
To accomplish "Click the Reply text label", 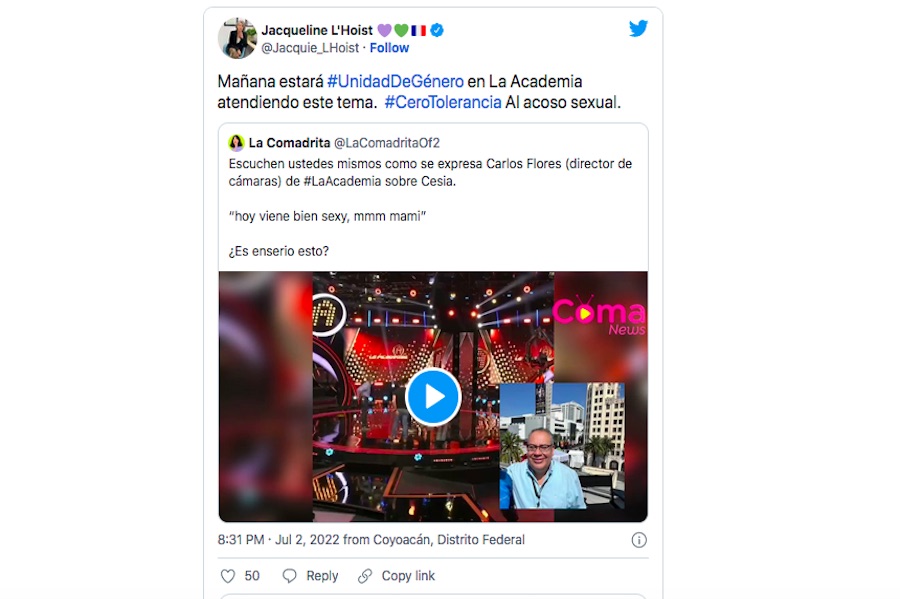I will [322, 576].
